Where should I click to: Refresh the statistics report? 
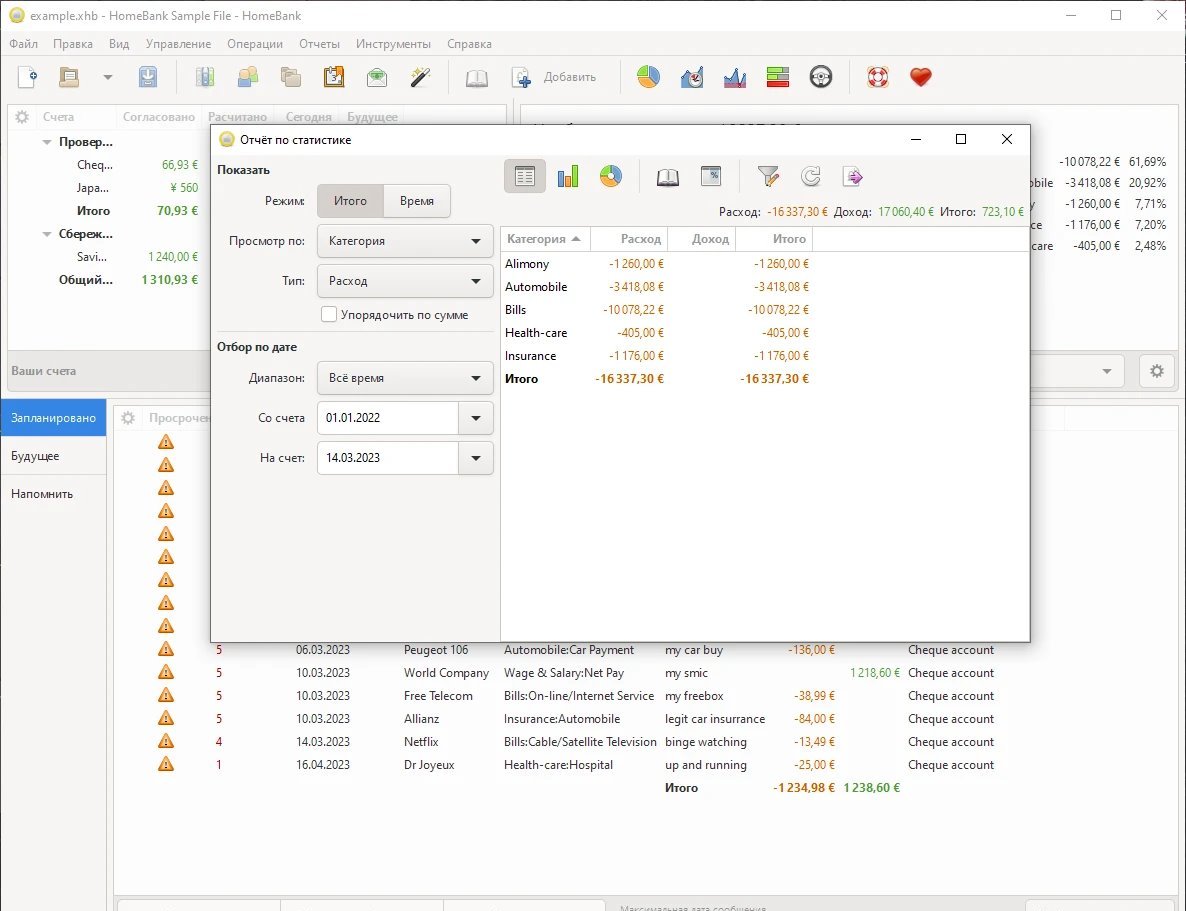click(x=811, y=177)
